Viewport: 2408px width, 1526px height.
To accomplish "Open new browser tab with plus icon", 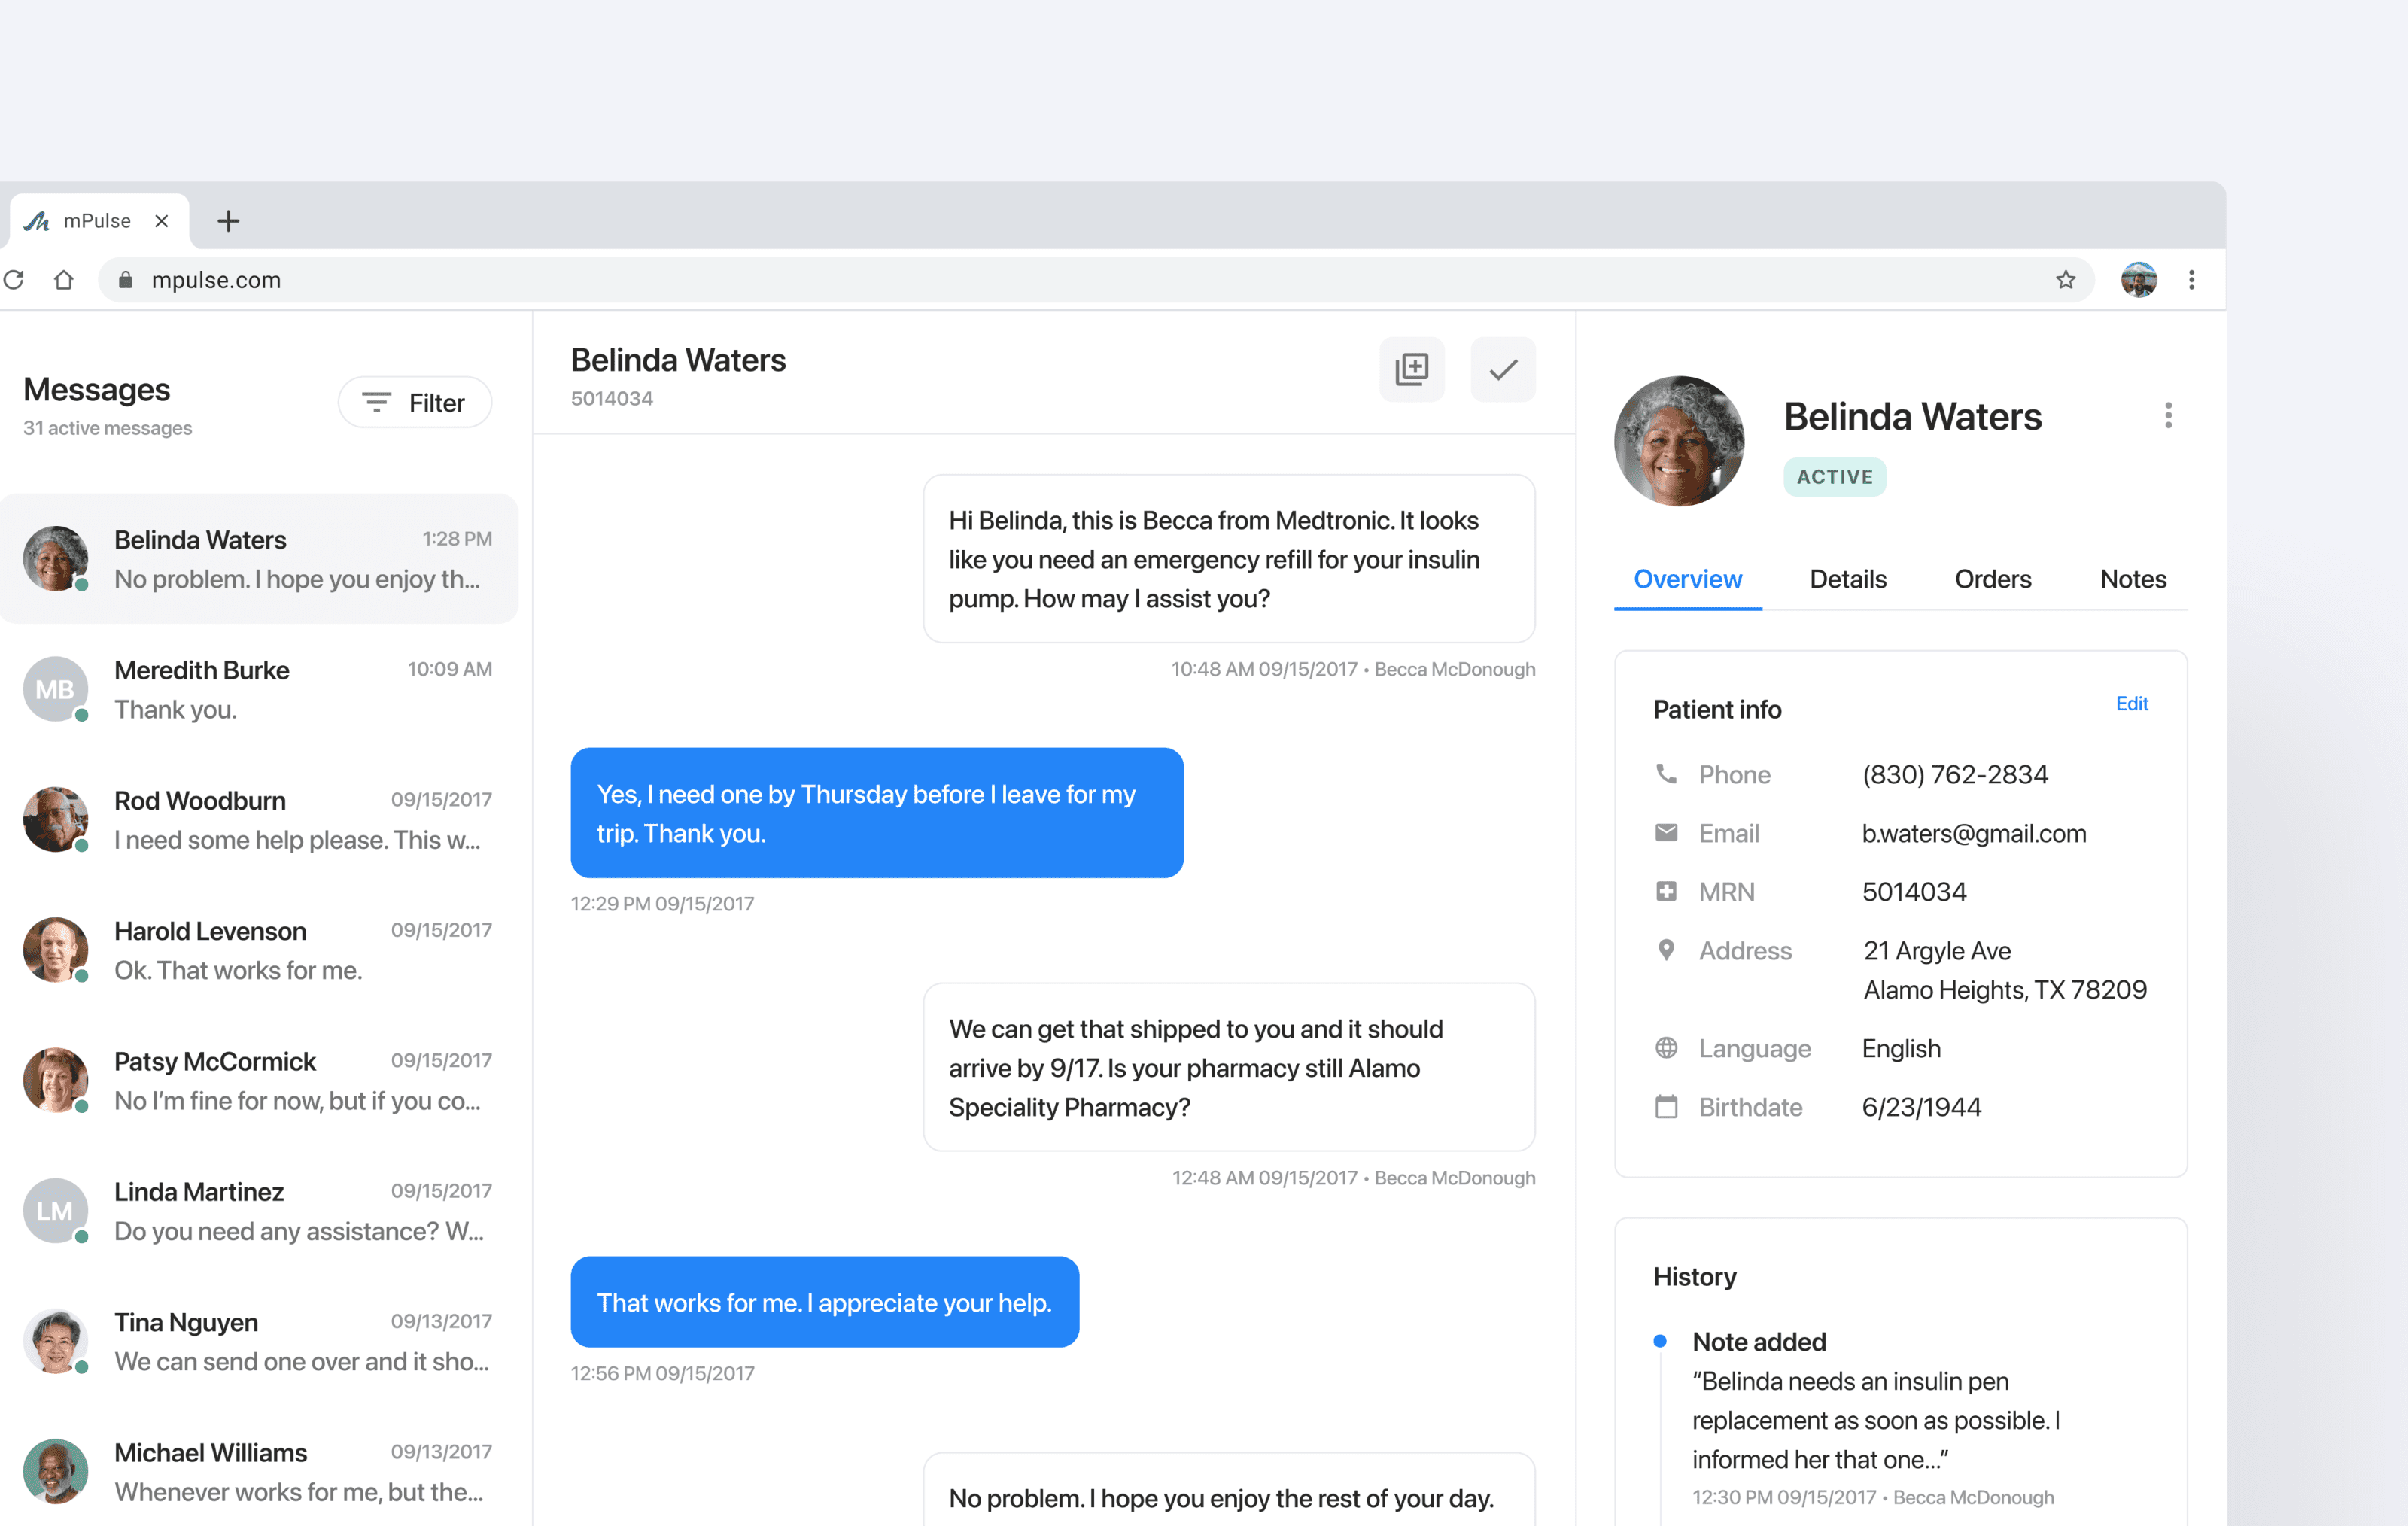I will [x=228, y=221].
